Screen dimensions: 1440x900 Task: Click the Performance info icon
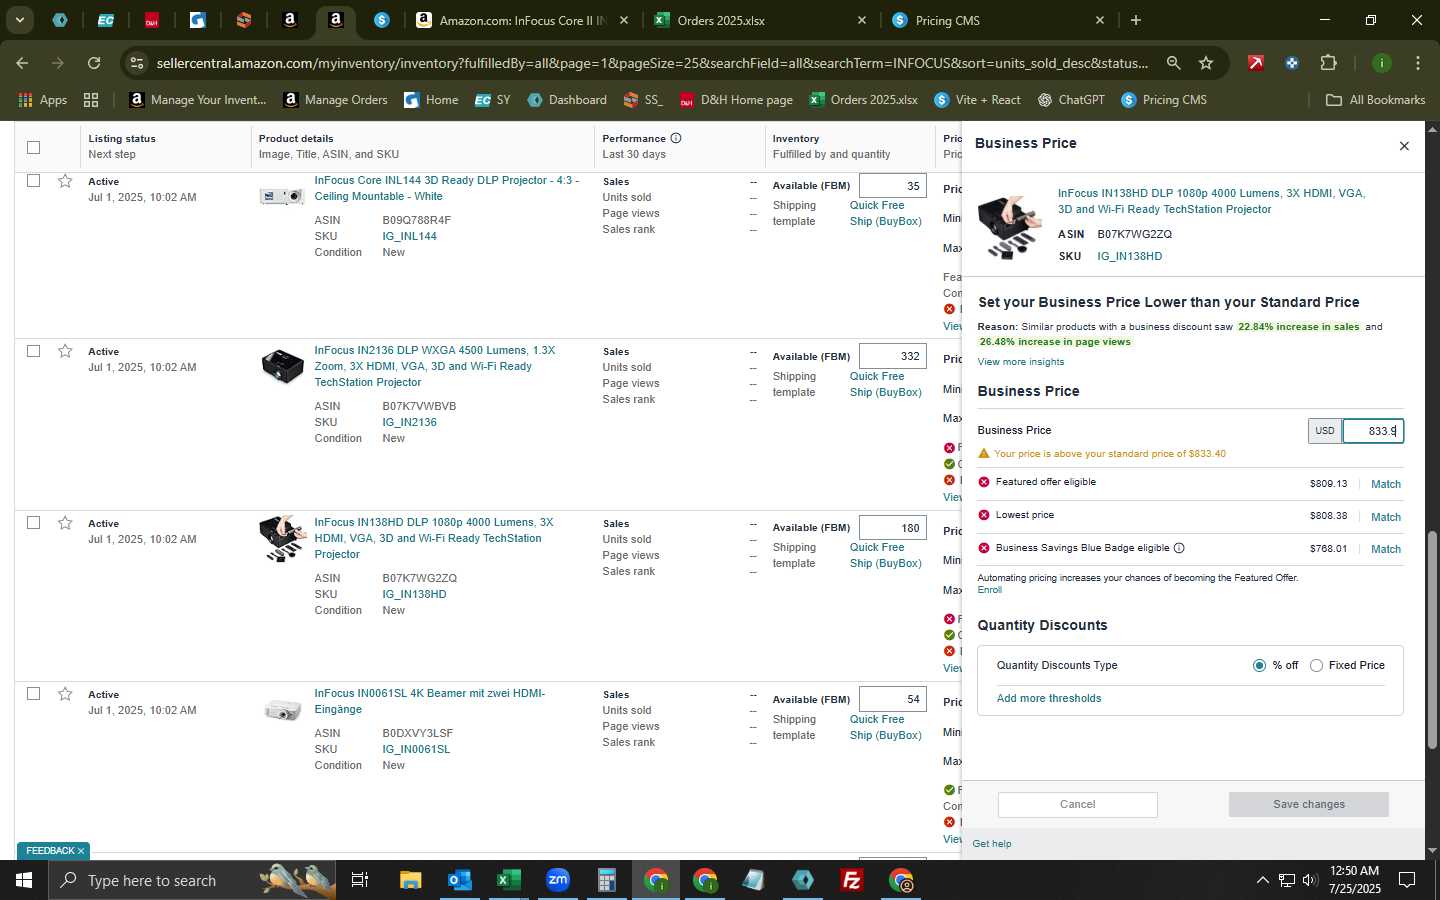(676, 138)
